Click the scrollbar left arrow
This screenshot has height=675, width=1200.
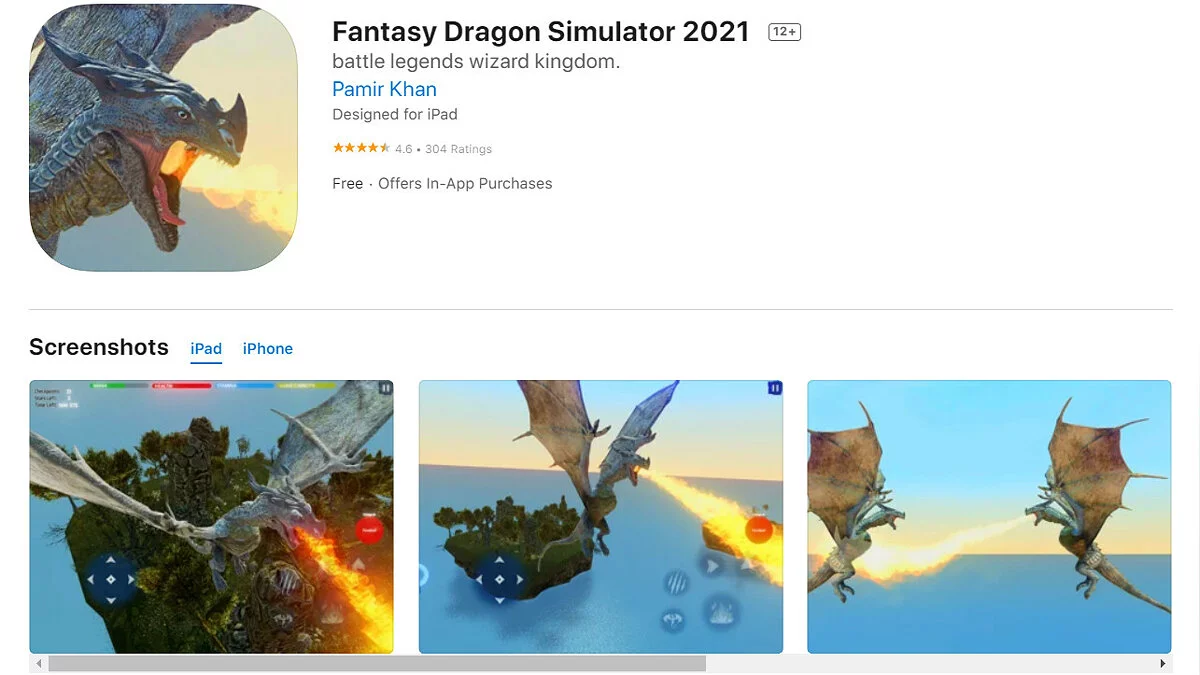39,663
